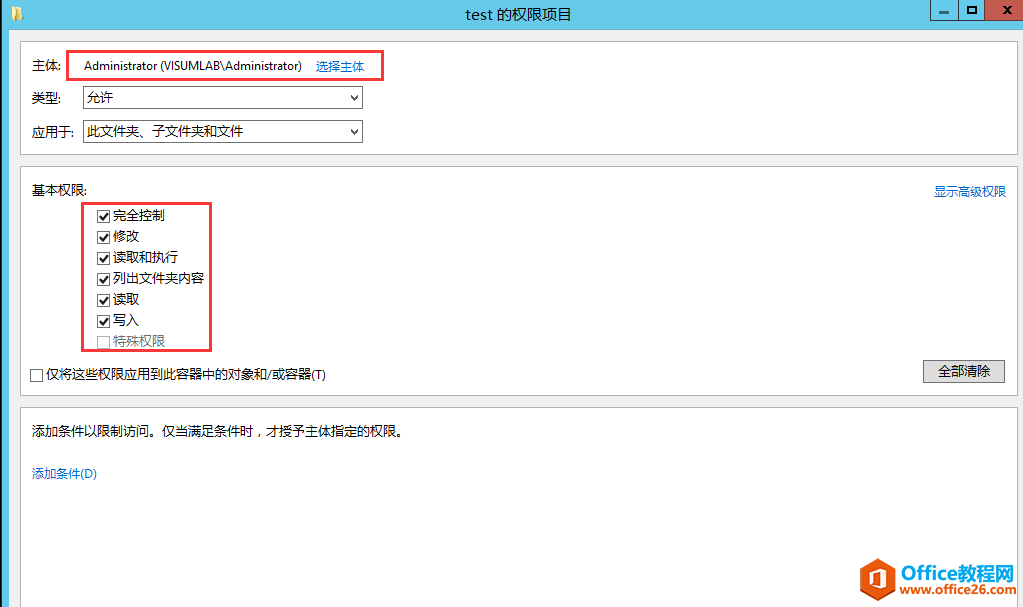Close the permission entry window
Viewport: 1023px width, 607px height.
click(x=1005, y=10)
